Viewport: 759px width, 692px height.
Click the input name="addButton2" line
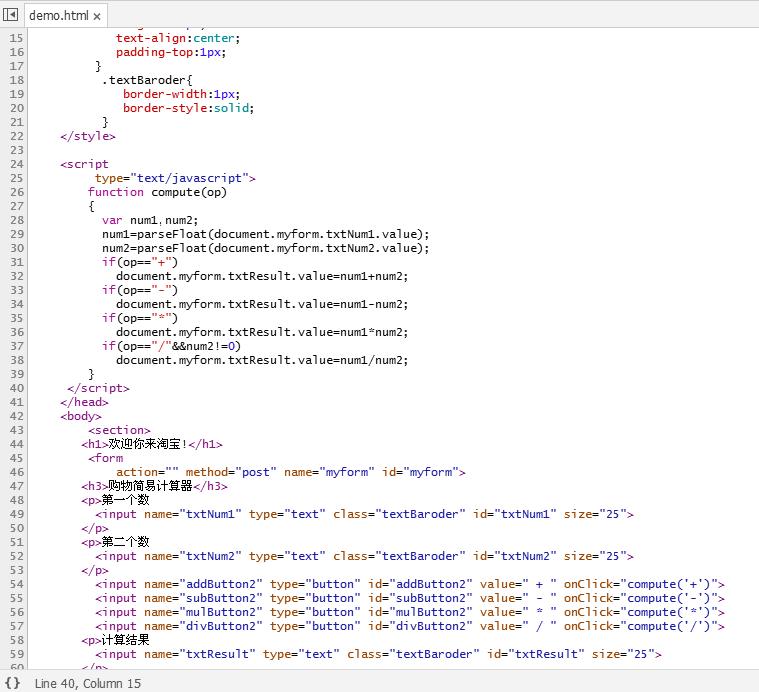click(x=410, y=584)
